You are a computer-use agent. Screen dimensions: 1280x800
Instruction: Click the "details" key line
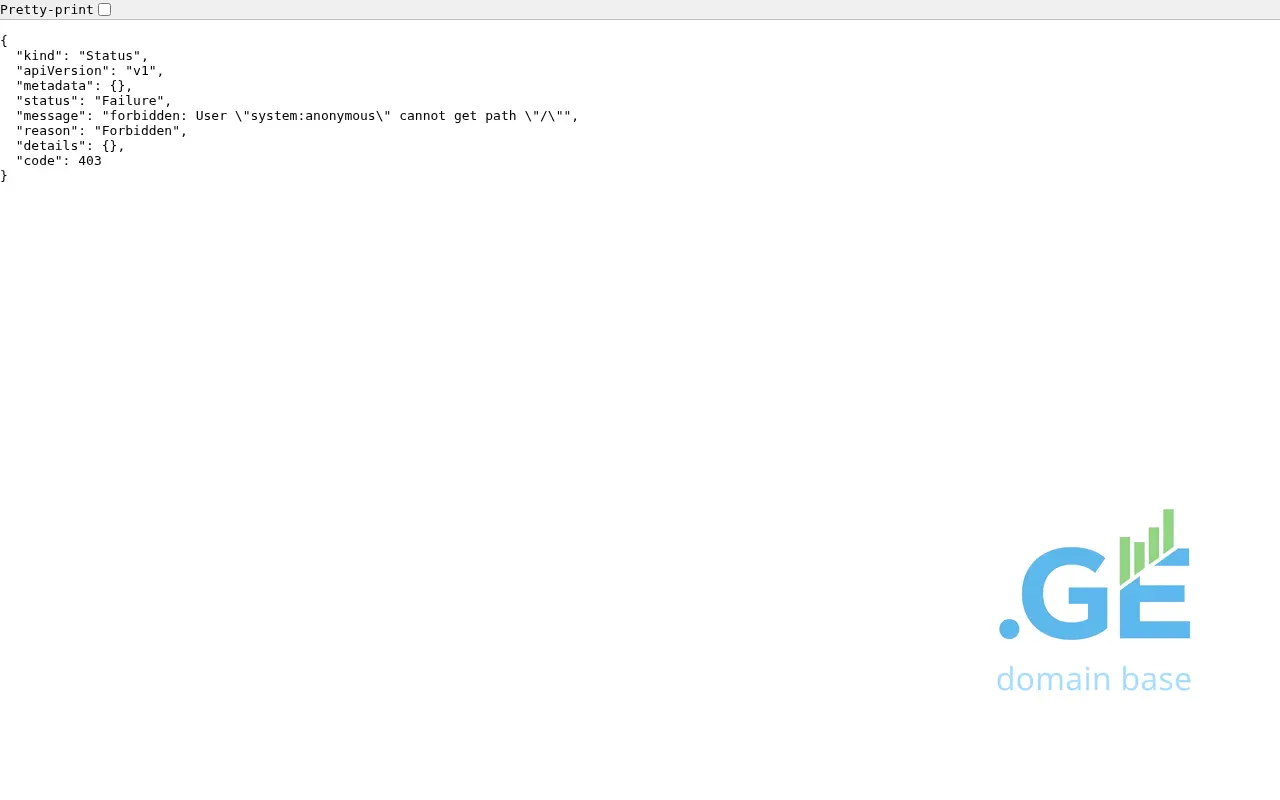coord(51,146)
